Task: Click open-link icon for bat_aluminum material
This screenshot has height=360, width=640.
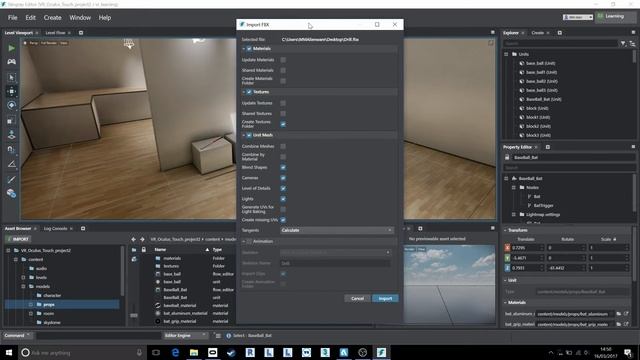Action: (626, 313)
